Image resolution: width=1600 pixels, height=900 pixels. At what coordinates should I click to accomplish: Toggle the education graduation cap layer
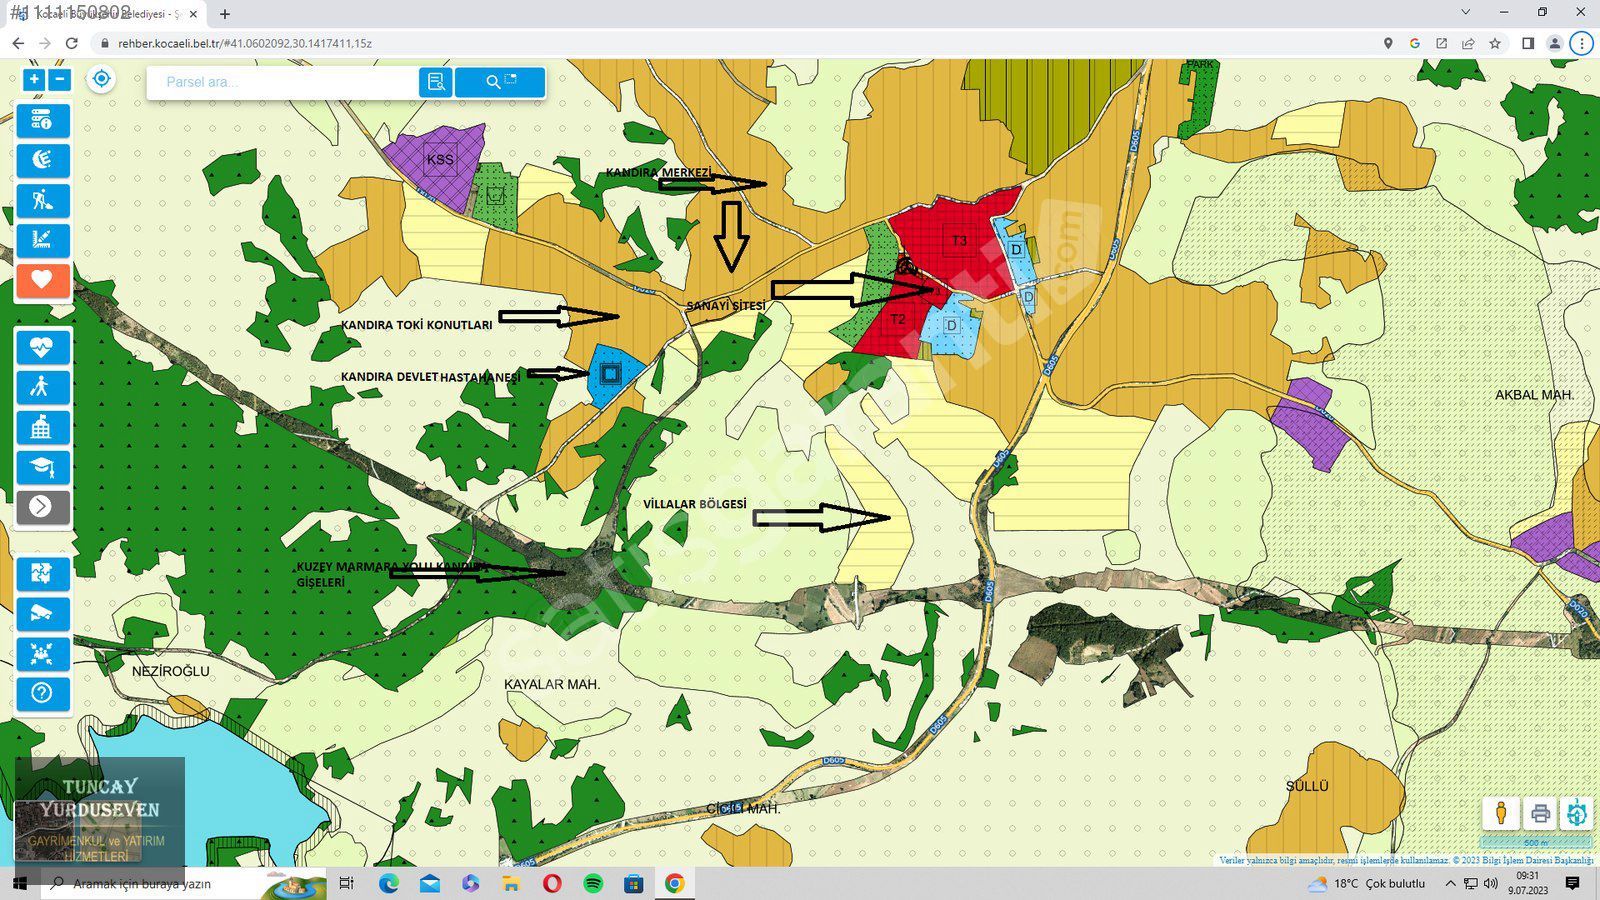(42, 467)
